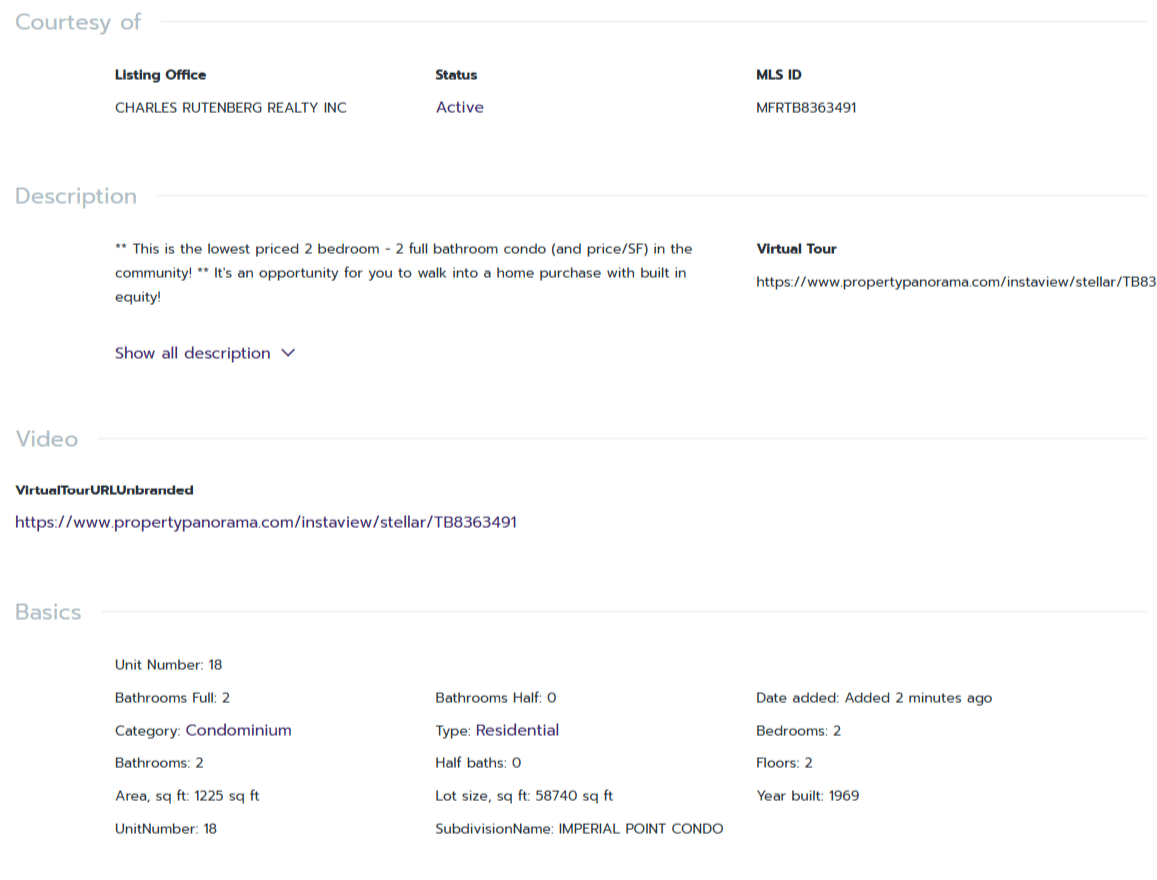This screenshot has width=1157, height=880.
Task: Click the Lot size 58740 sq ft field
Action: point(524,796)
